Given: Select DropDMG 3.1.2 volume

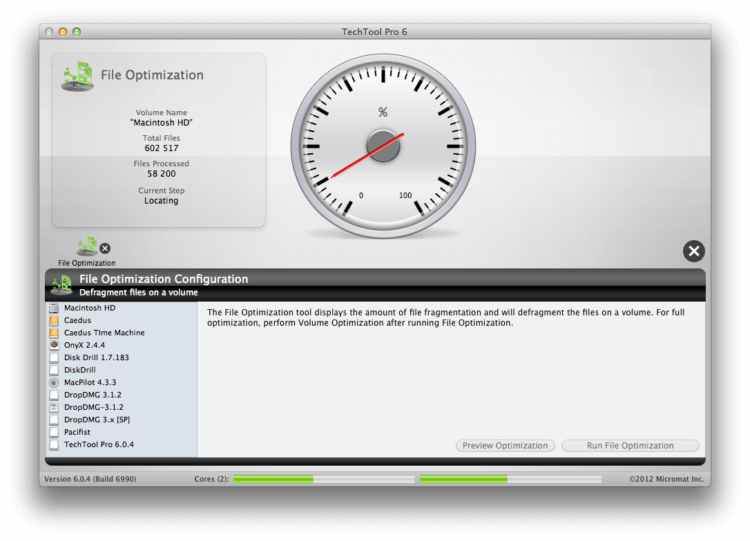Looking at the screenshot, I should 121,395.
